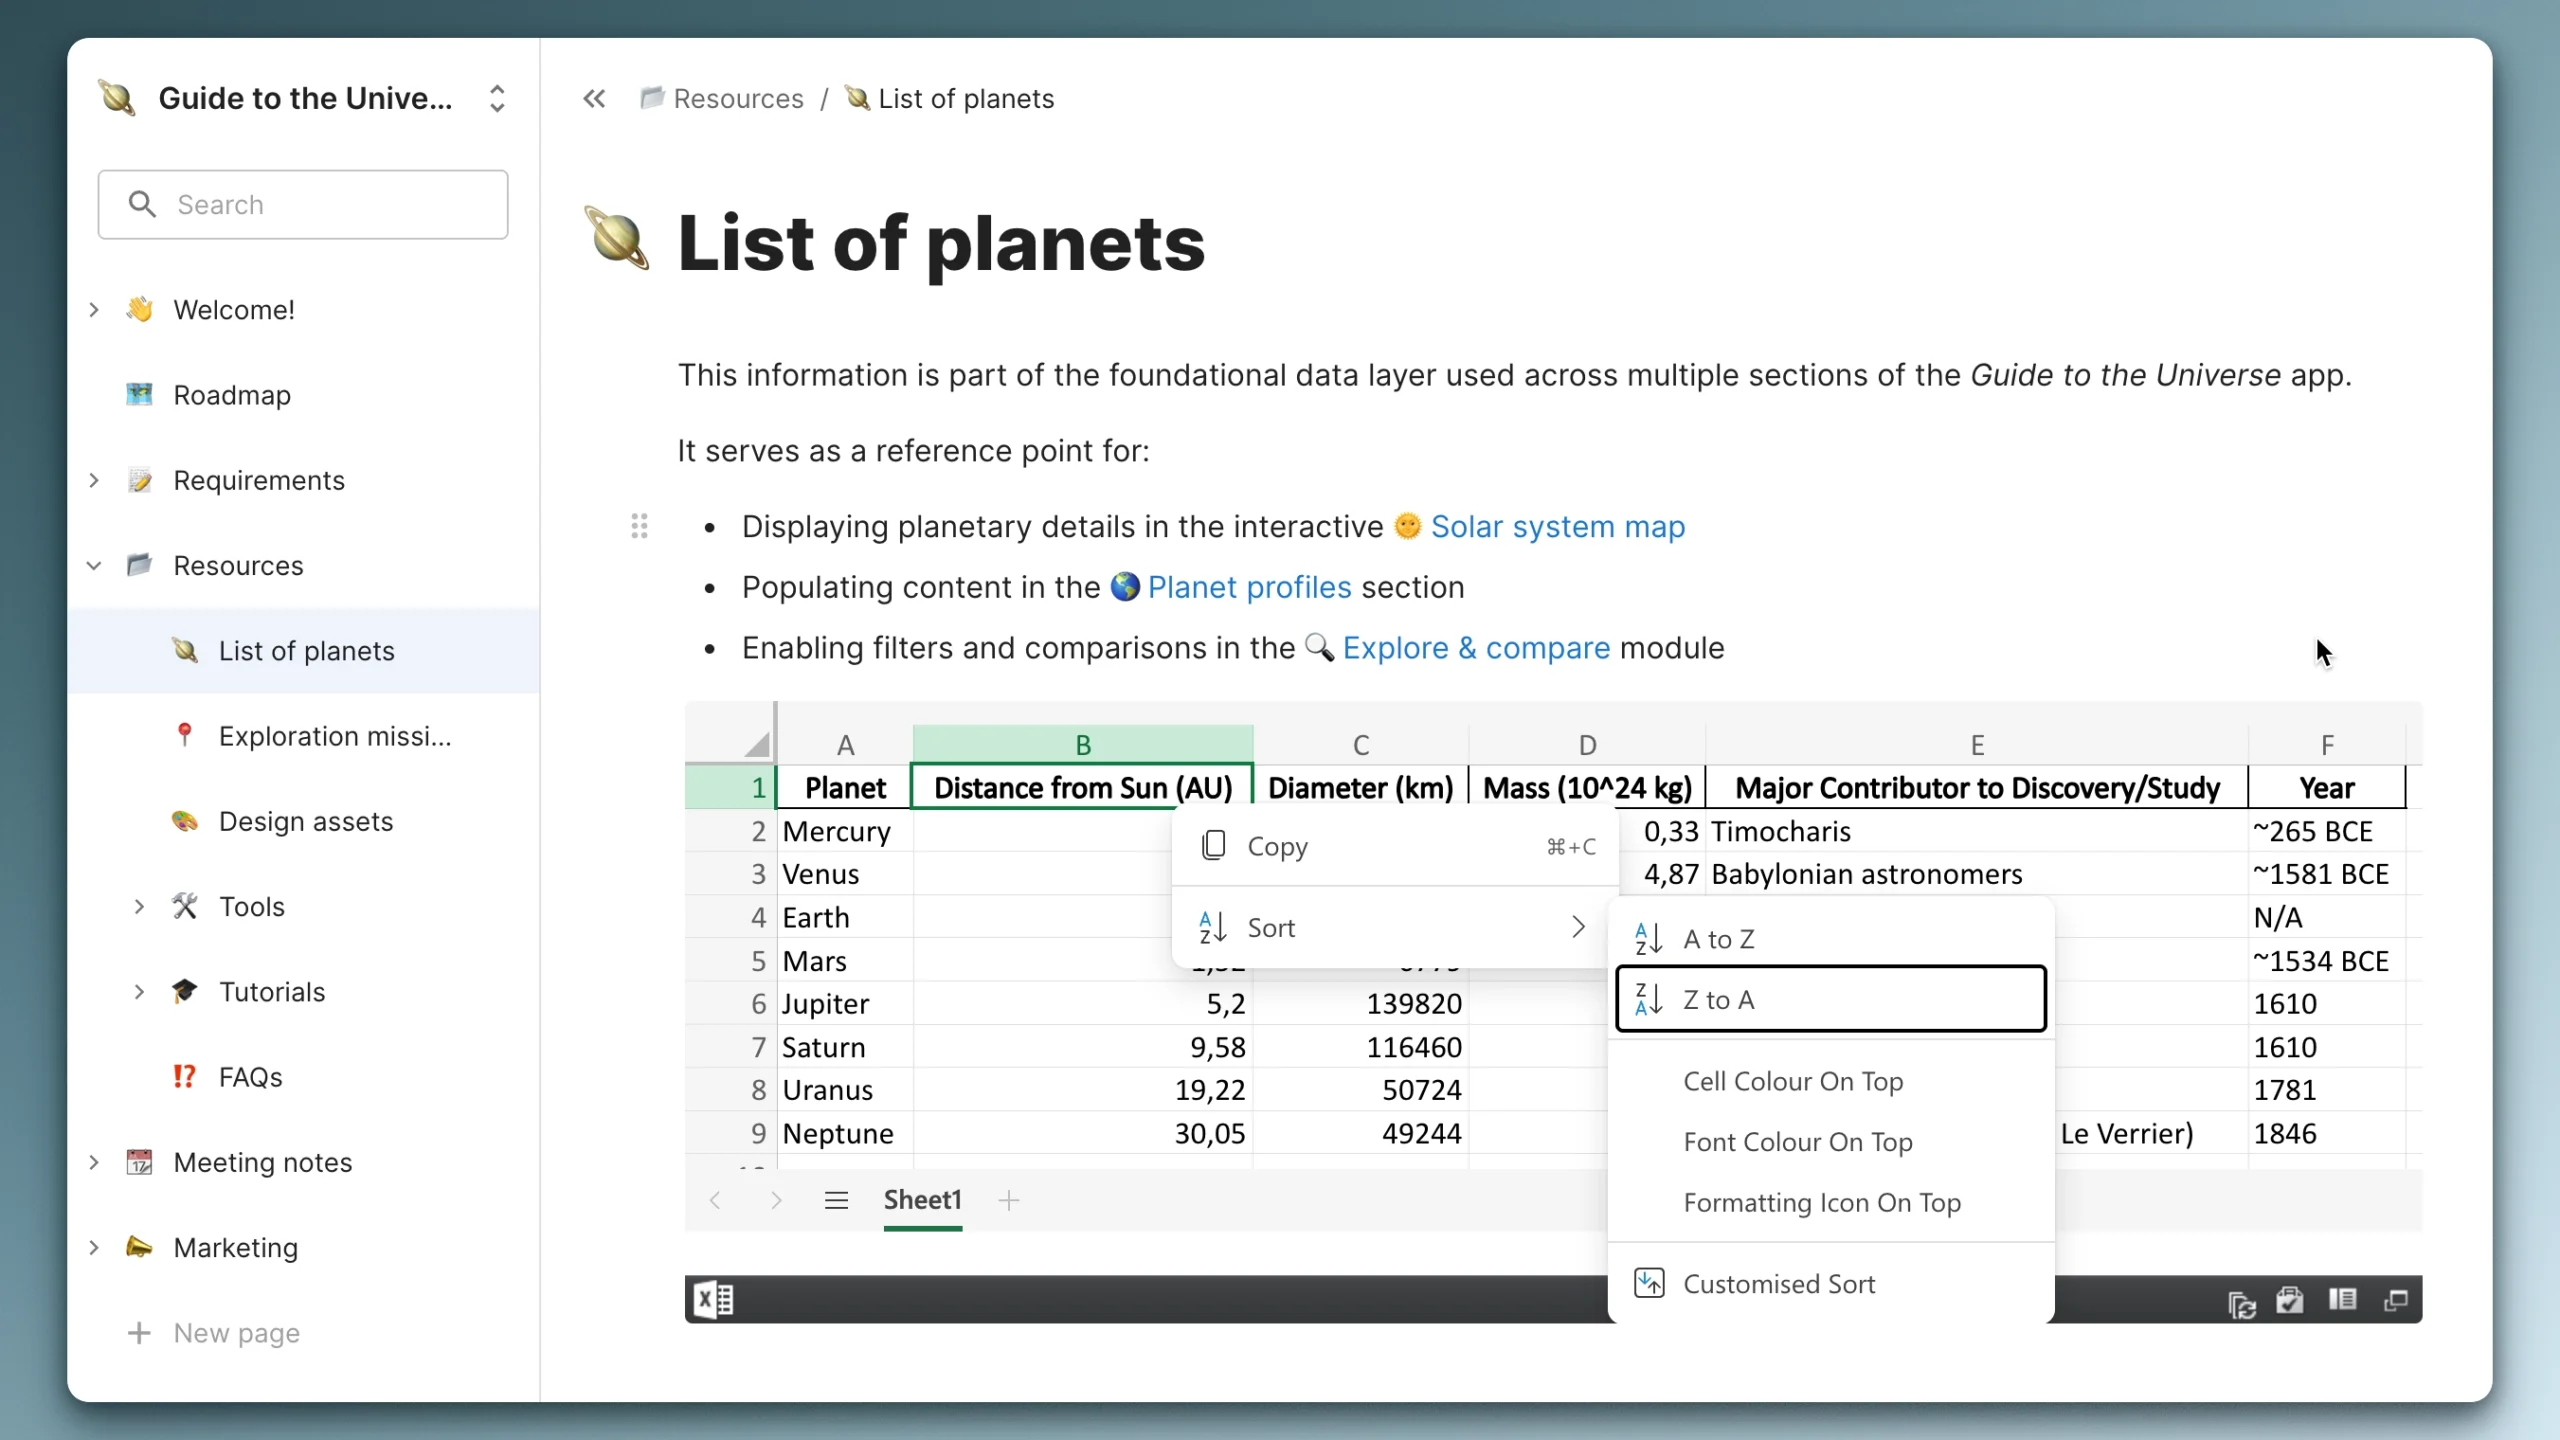The width and height of the screenshot is (2560, 1440).
Task: Collapse the Resources section in the sidebar
Action: tap(94, 565)
